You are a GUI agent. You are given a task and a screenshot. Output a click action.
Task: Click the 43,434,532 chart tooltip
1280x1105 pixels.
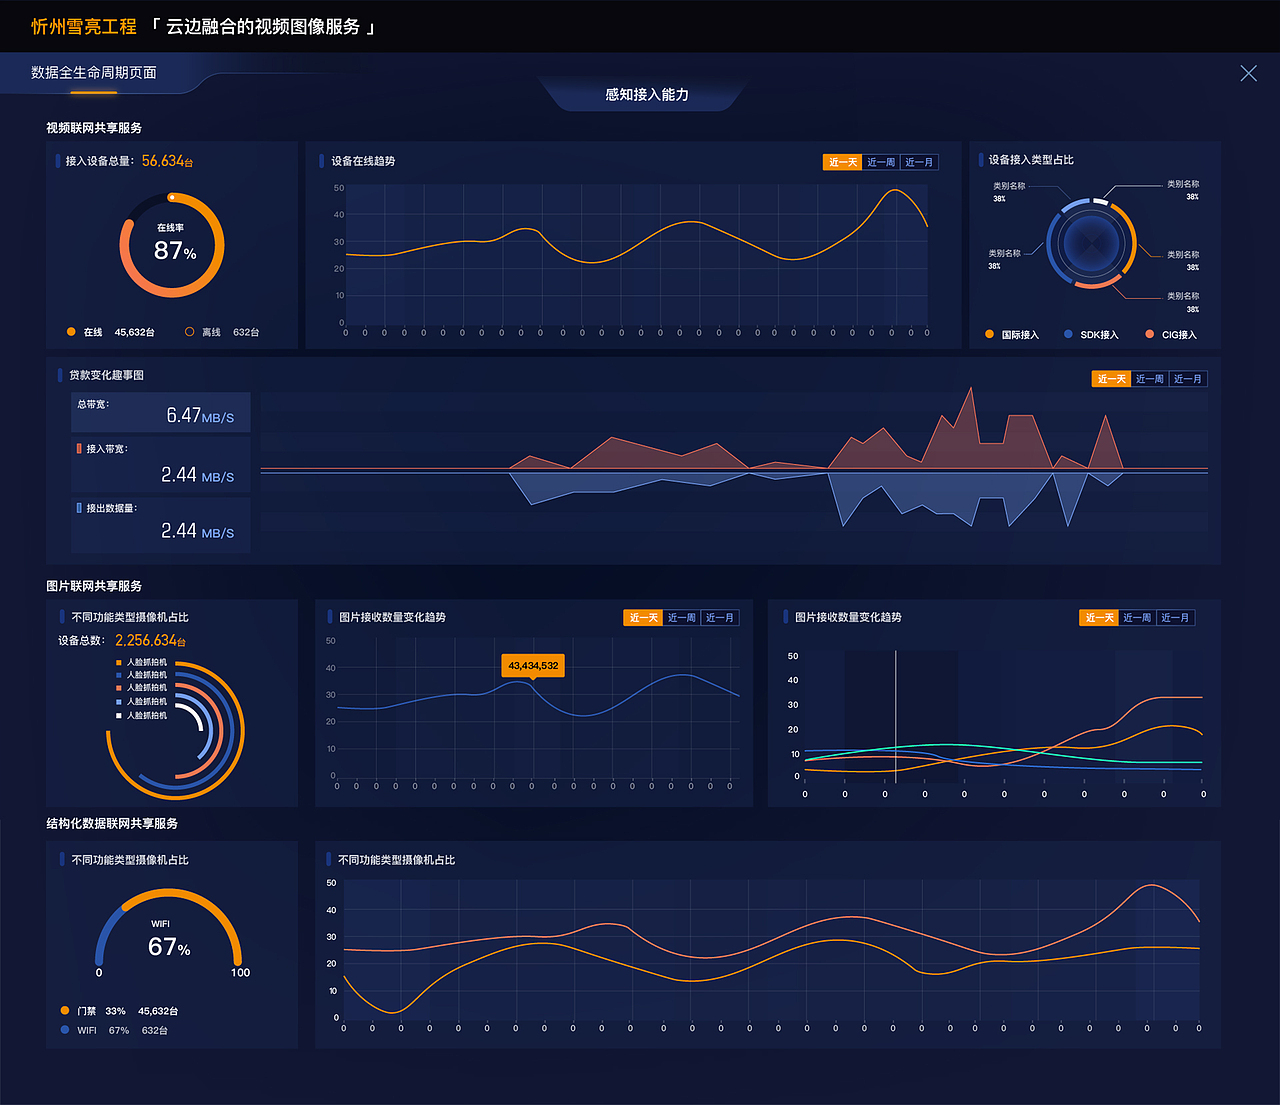533,666
